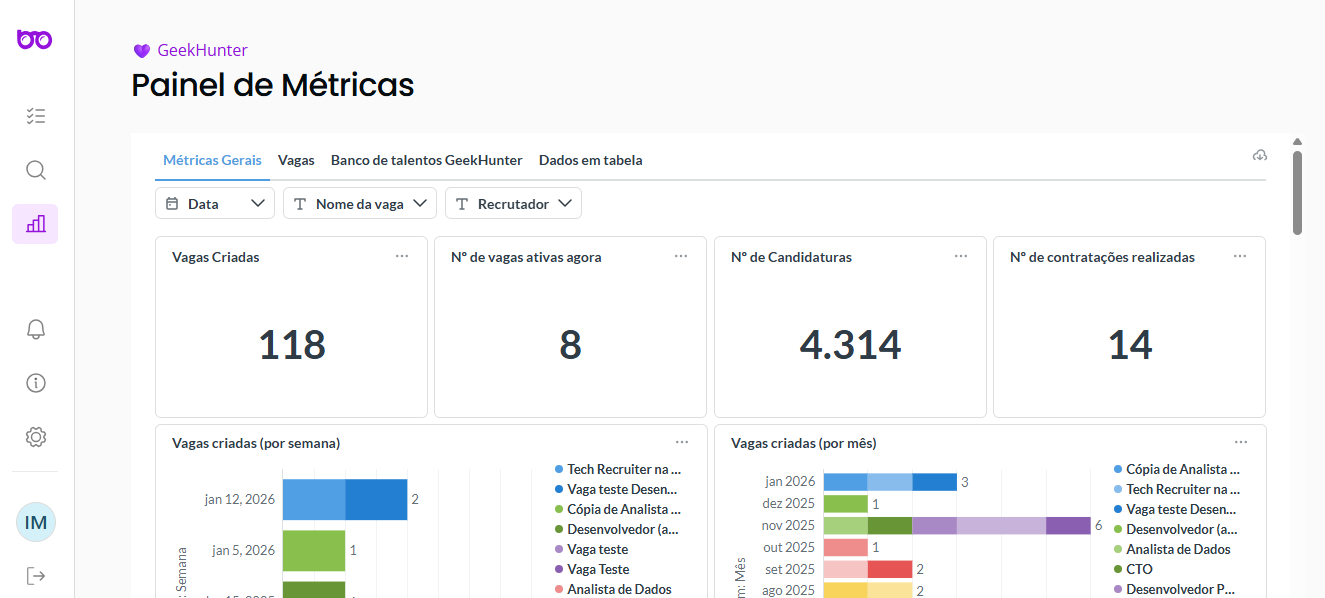Open the IM user avatar

[36, 522]
